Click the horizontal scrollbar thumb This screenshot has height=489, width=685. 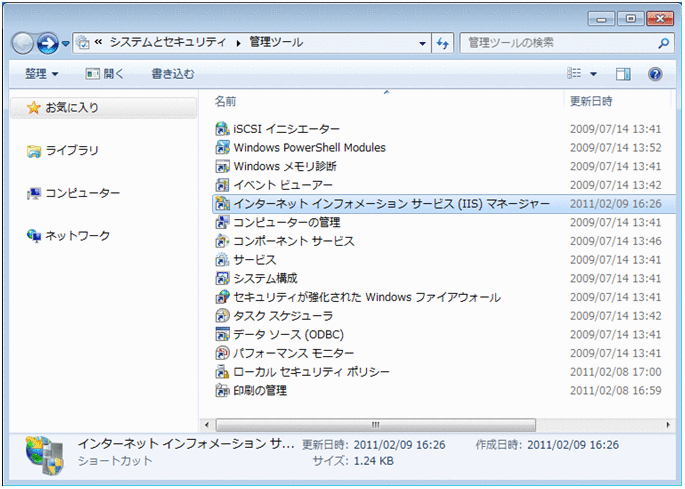(376, 425)
